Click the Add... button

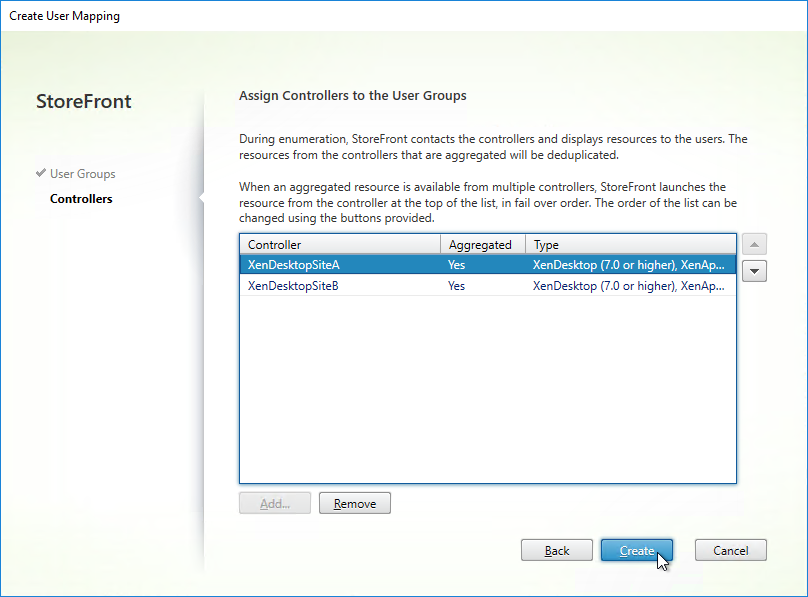[275, 503]
